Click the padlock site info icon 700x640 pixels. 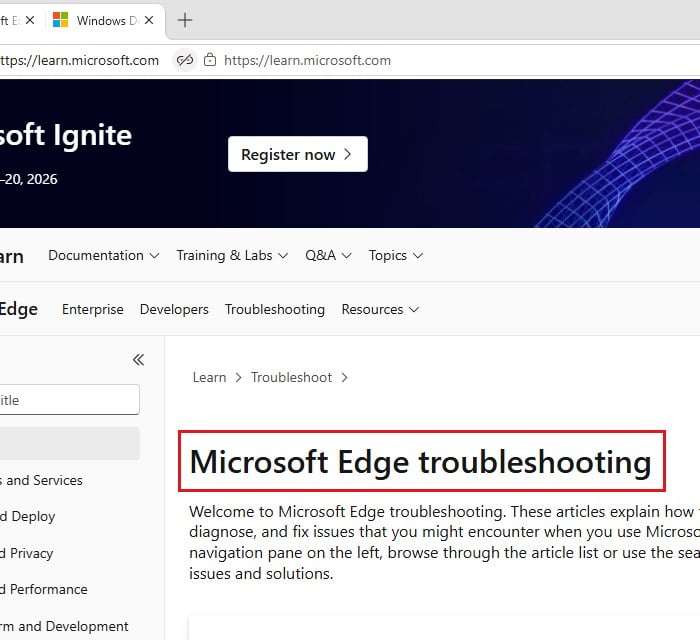[x=210, y=60]
